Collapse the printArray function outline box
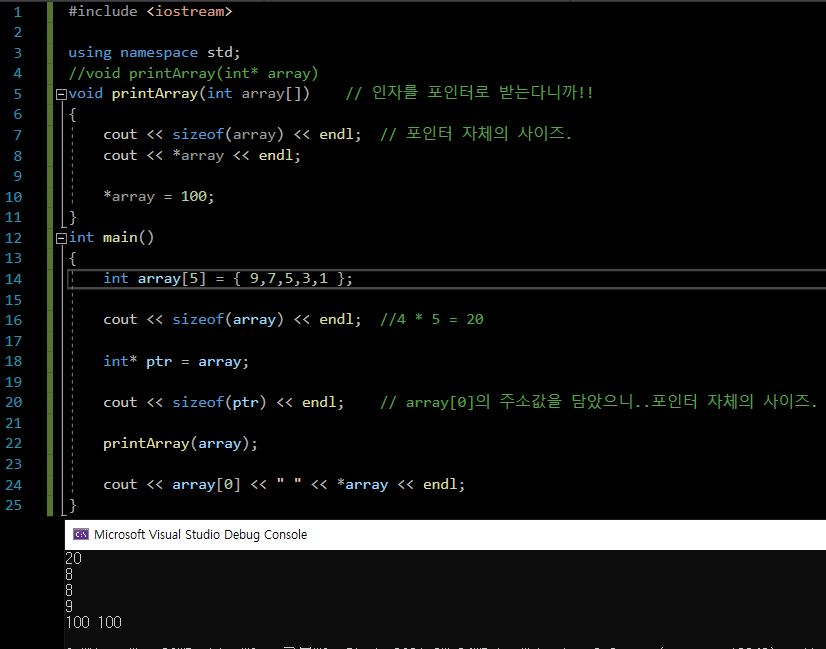 pyautogui.click(x=61, y=94)
